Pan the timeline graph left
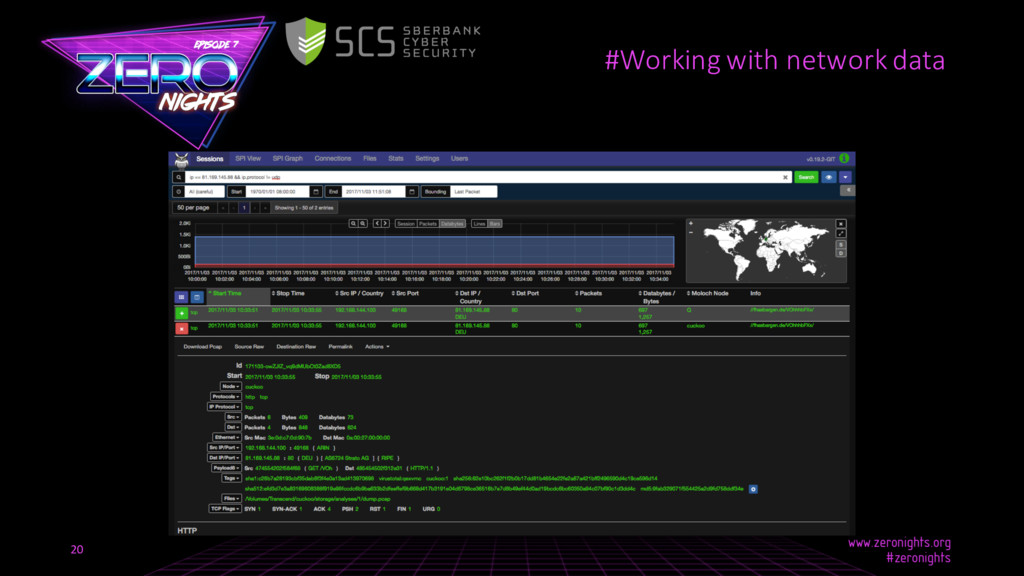The width and height of the screenshot is (1024, 576). click(377, 223)
